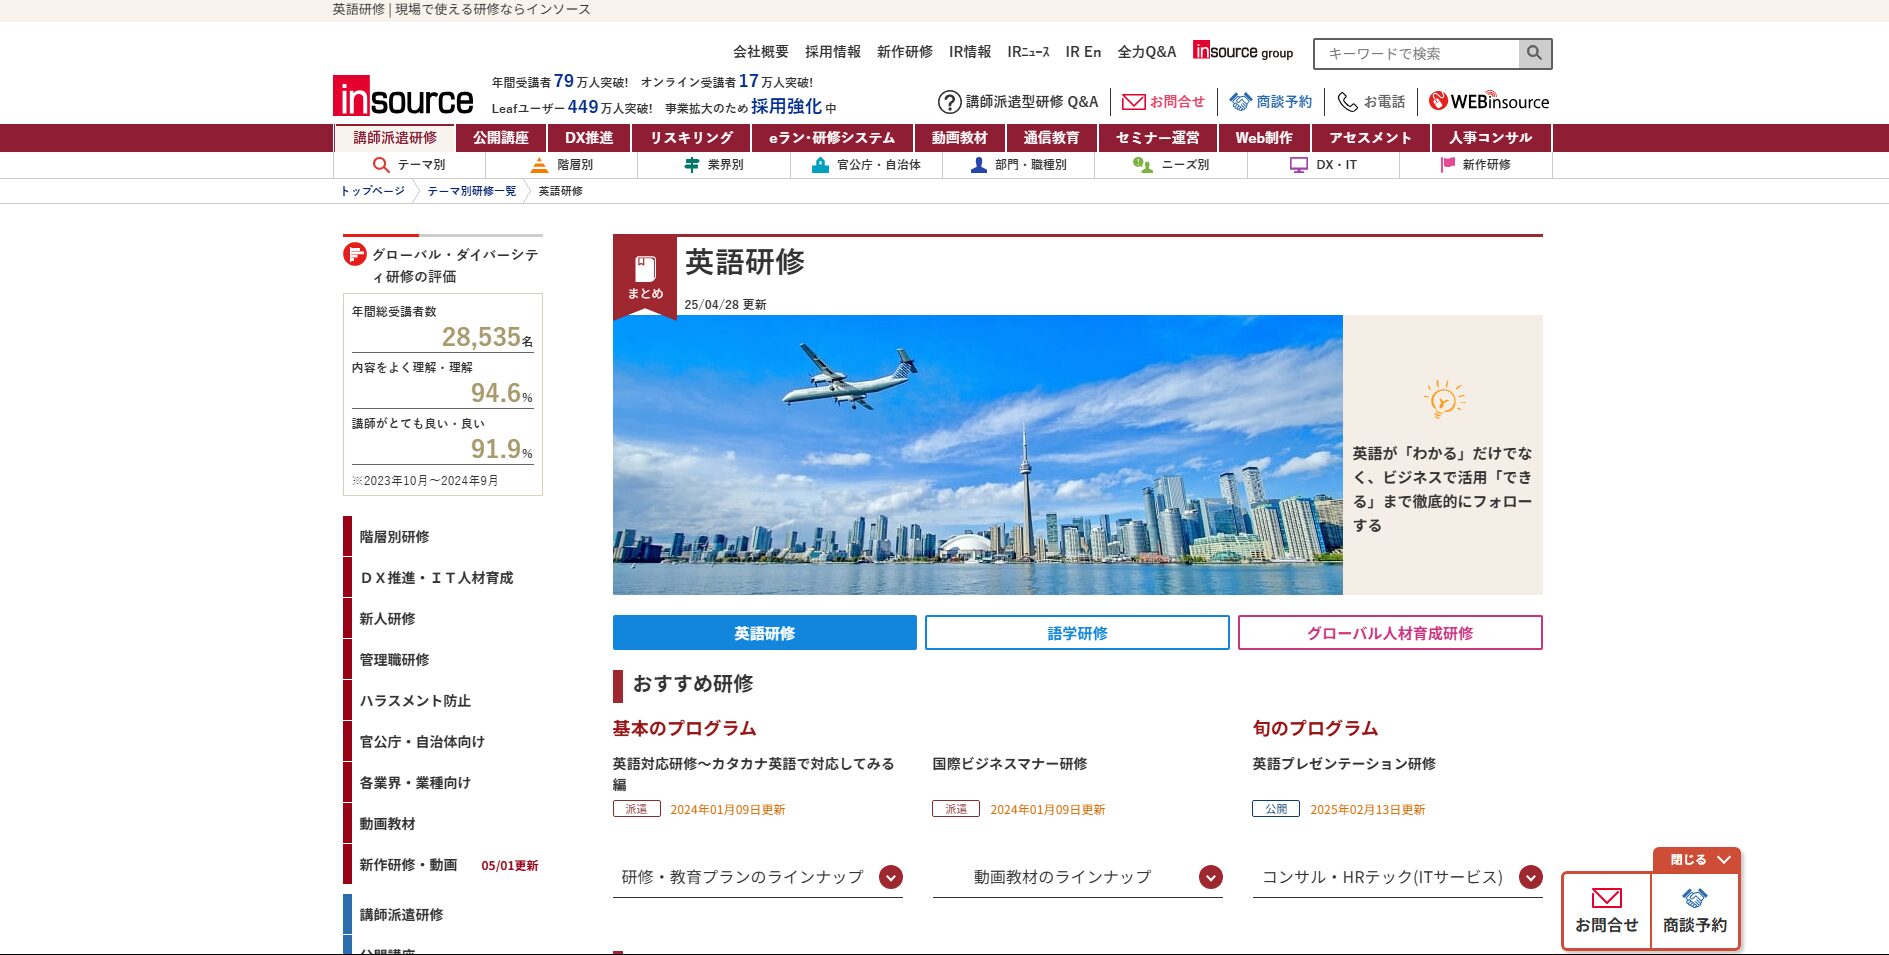1889x955 pixels.
Task: Open the WEBinsource icon link
Action: 1438,101
